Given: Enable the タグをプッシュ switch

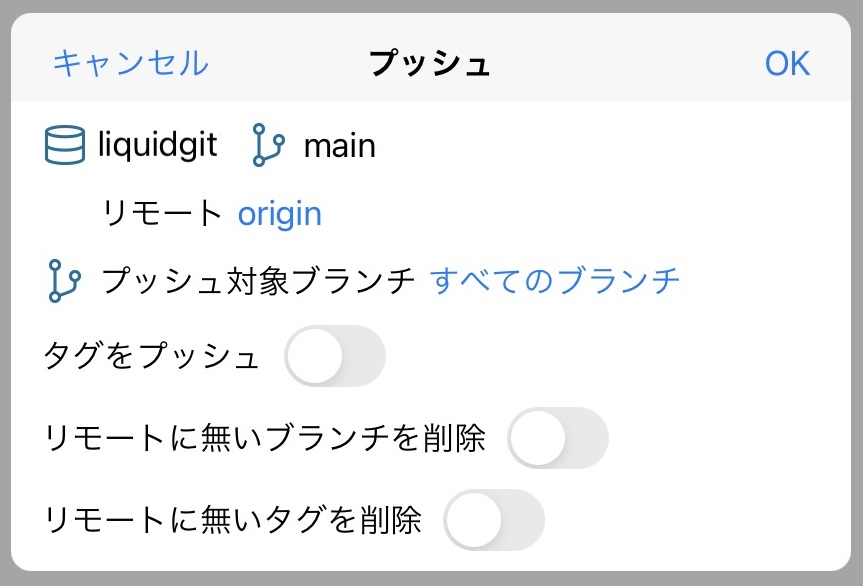Looking at the screenshot, I should pyautogui.click(x=336, y=355).
